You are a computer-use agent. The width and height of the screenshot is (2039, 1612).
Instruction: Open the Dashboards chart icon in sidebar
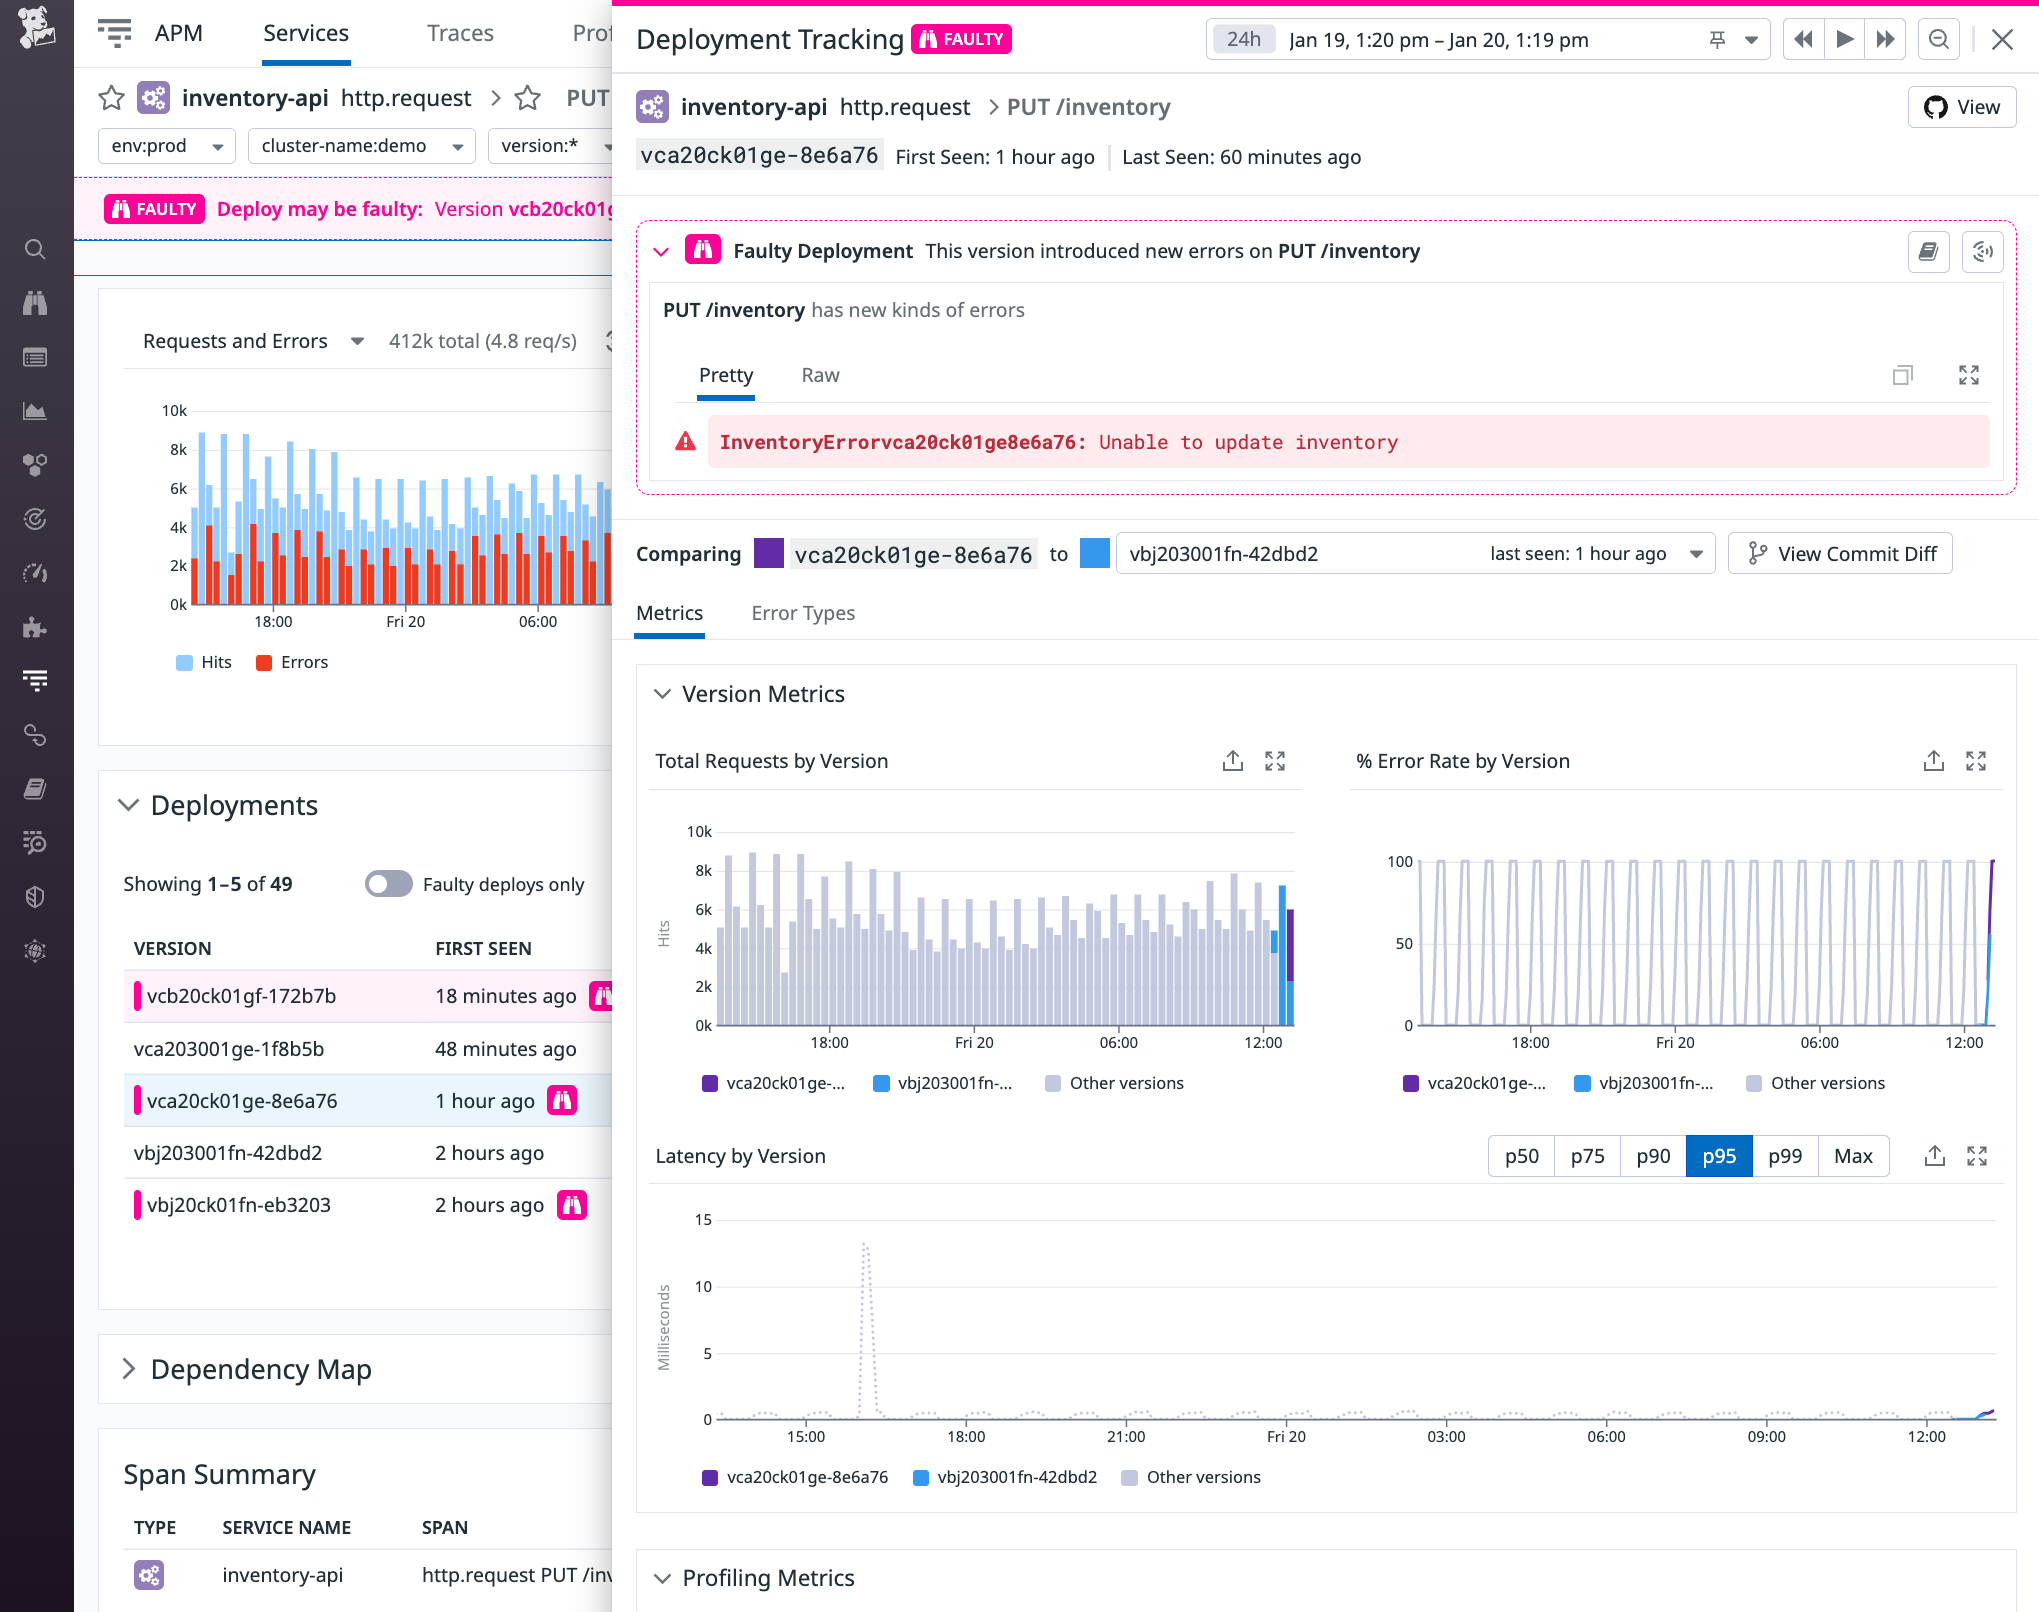coord(36,411)
